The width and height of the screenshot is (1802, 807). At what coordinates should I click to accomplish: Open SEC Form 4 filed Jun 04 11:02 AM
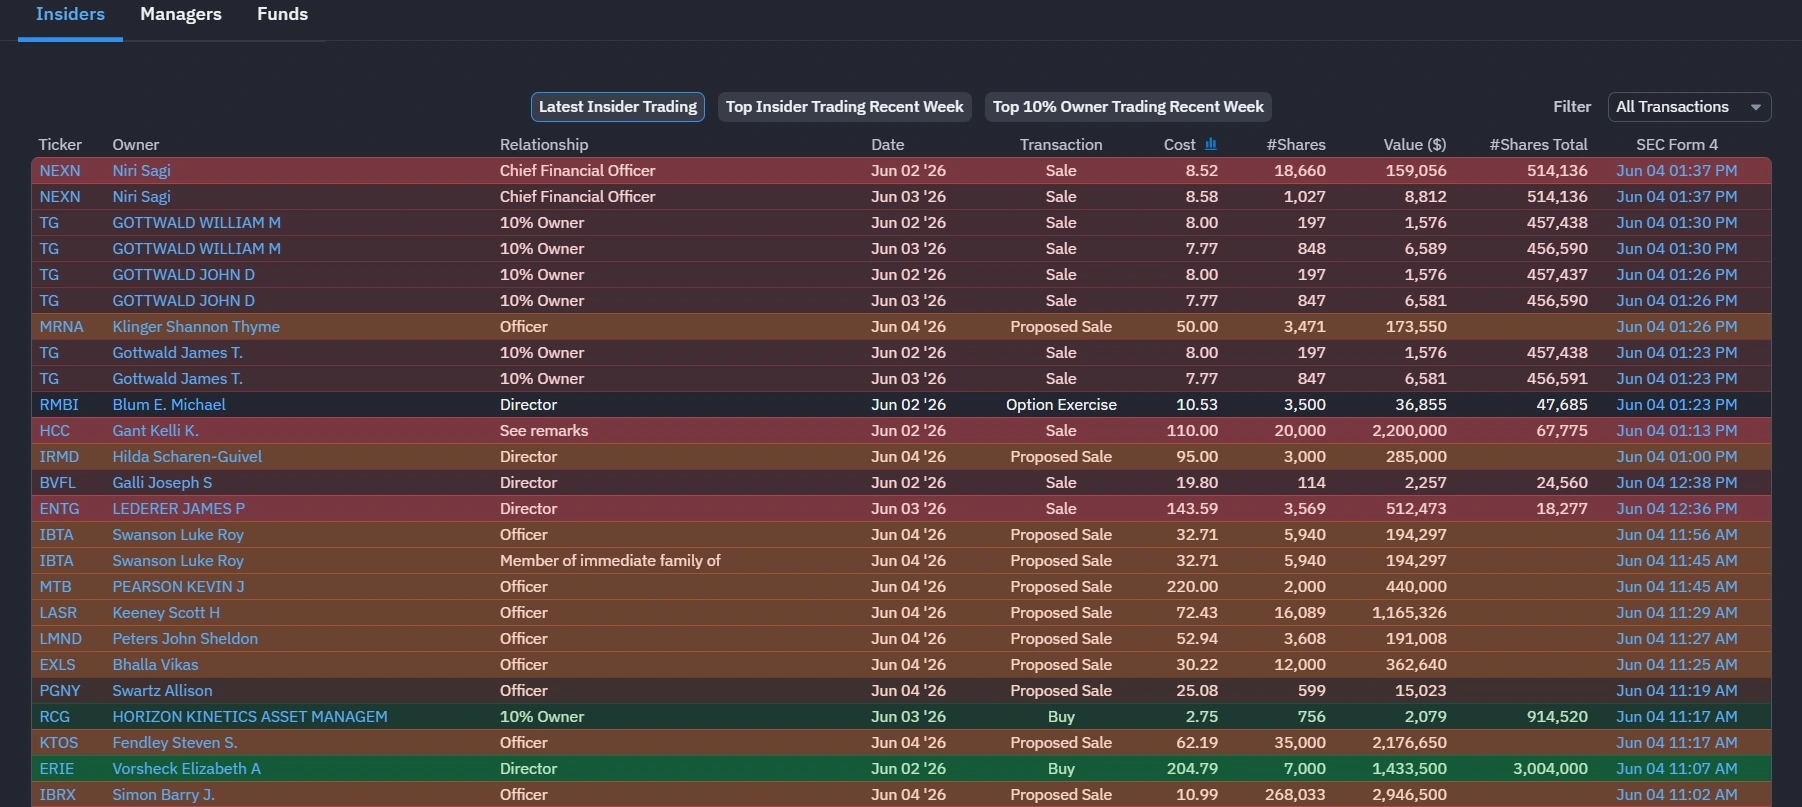click(1677, 795)
